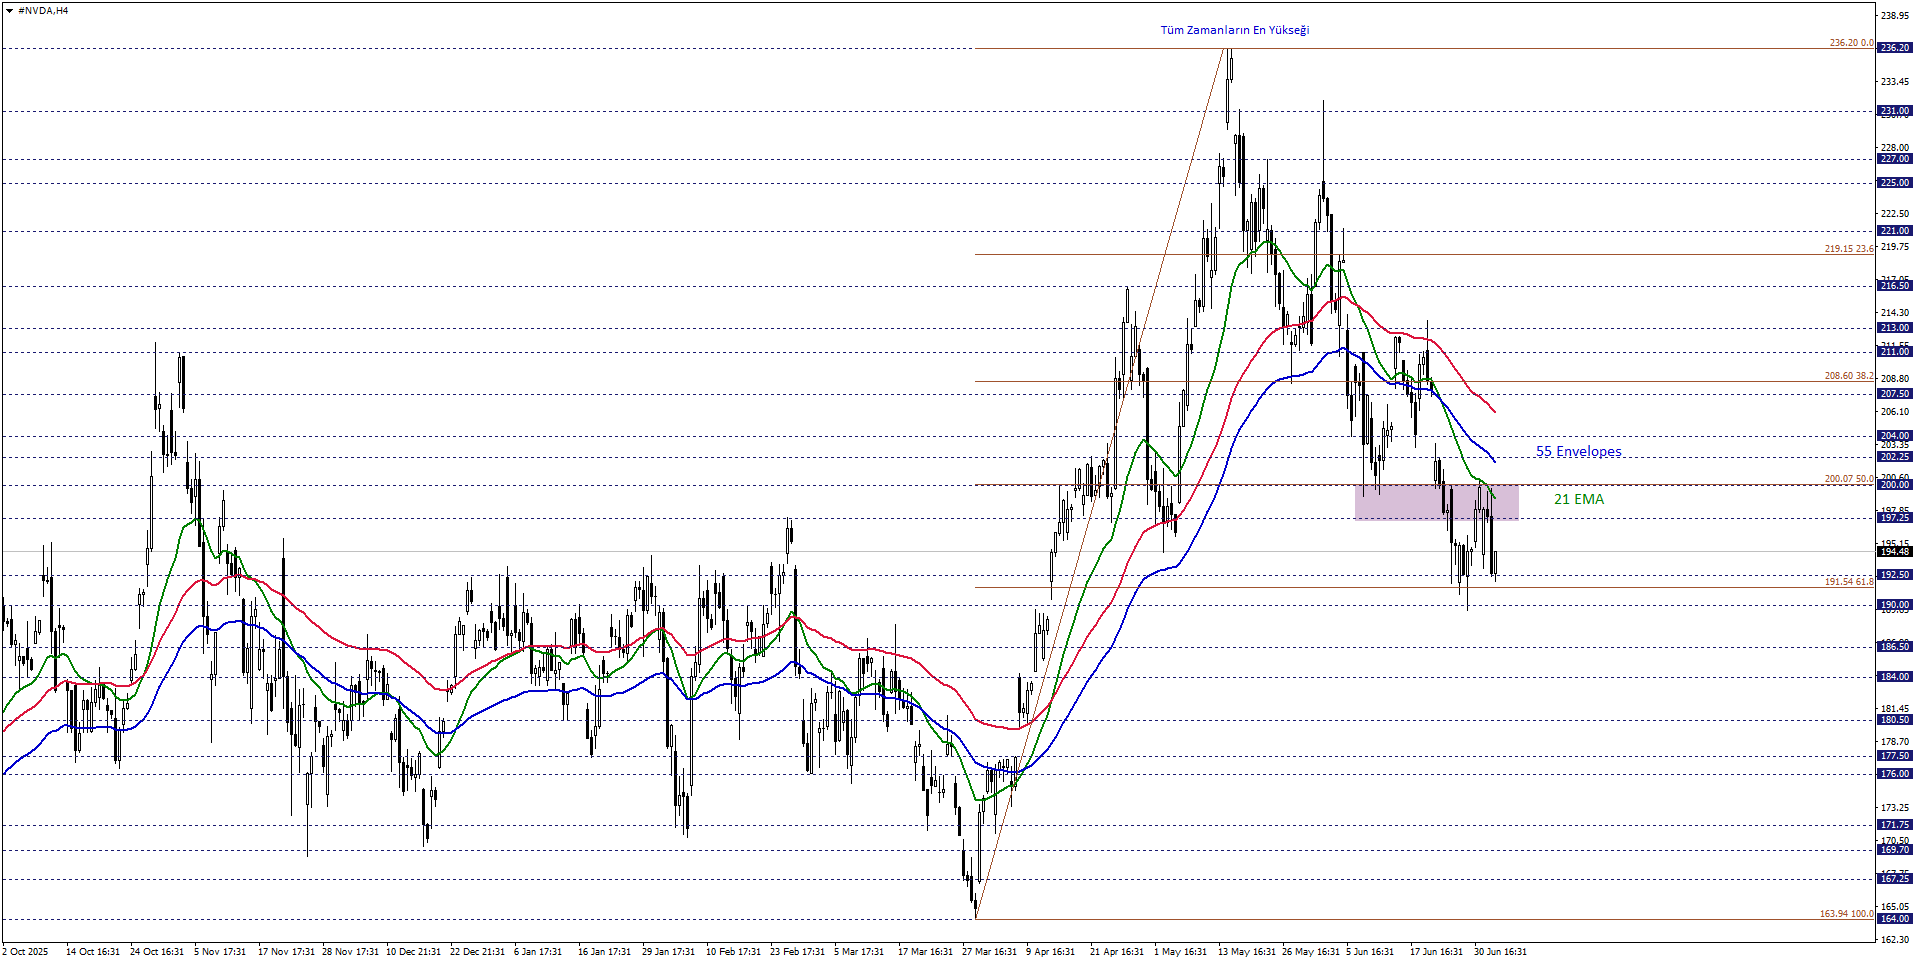Viewport: 1916px width, 963px height.
Task: Select the 236.20 price level marker
Action: pos(1895,48)
